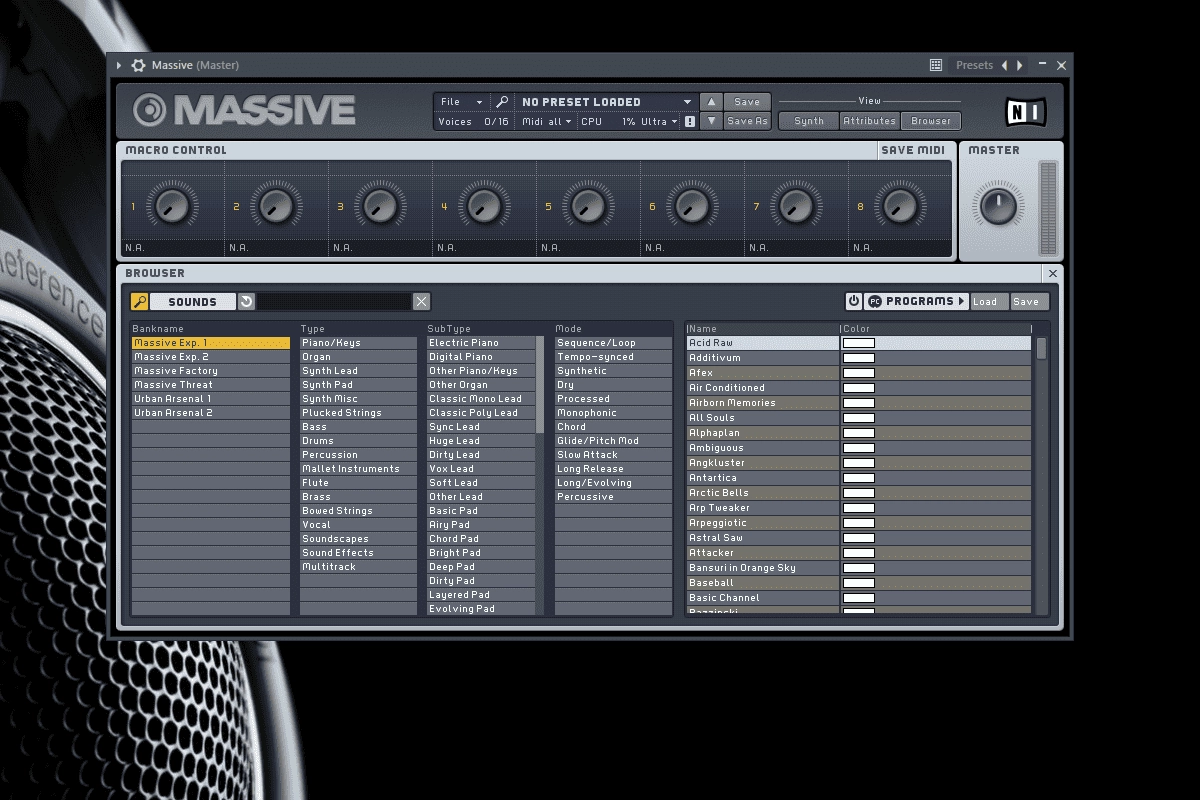
Task: Open Midi all channel dropdown
Action: 547,121
